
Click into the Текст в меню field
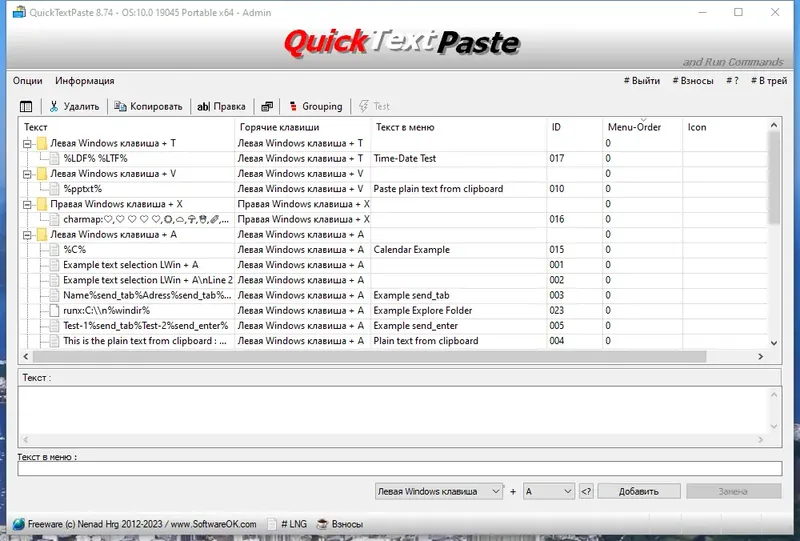399,469
